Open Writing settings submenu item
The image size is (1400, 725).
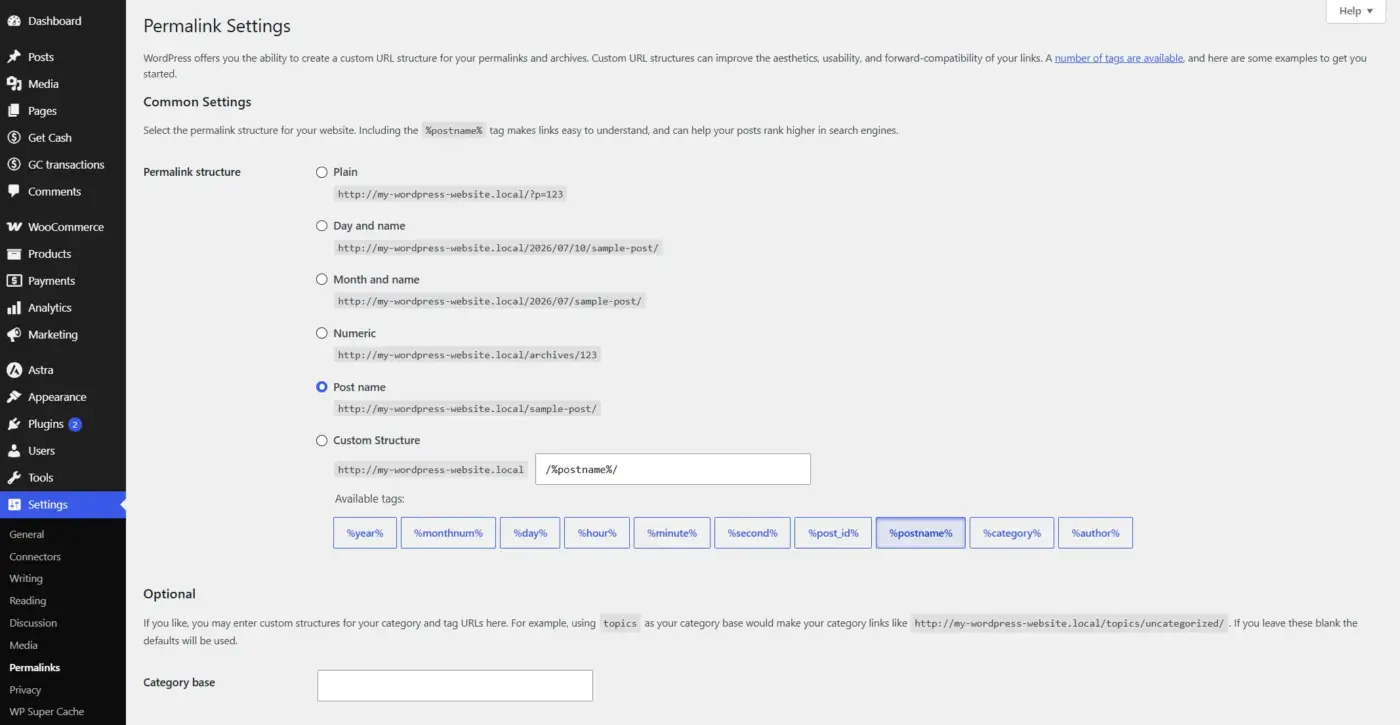pyautogui.click(x=26, y=579)
